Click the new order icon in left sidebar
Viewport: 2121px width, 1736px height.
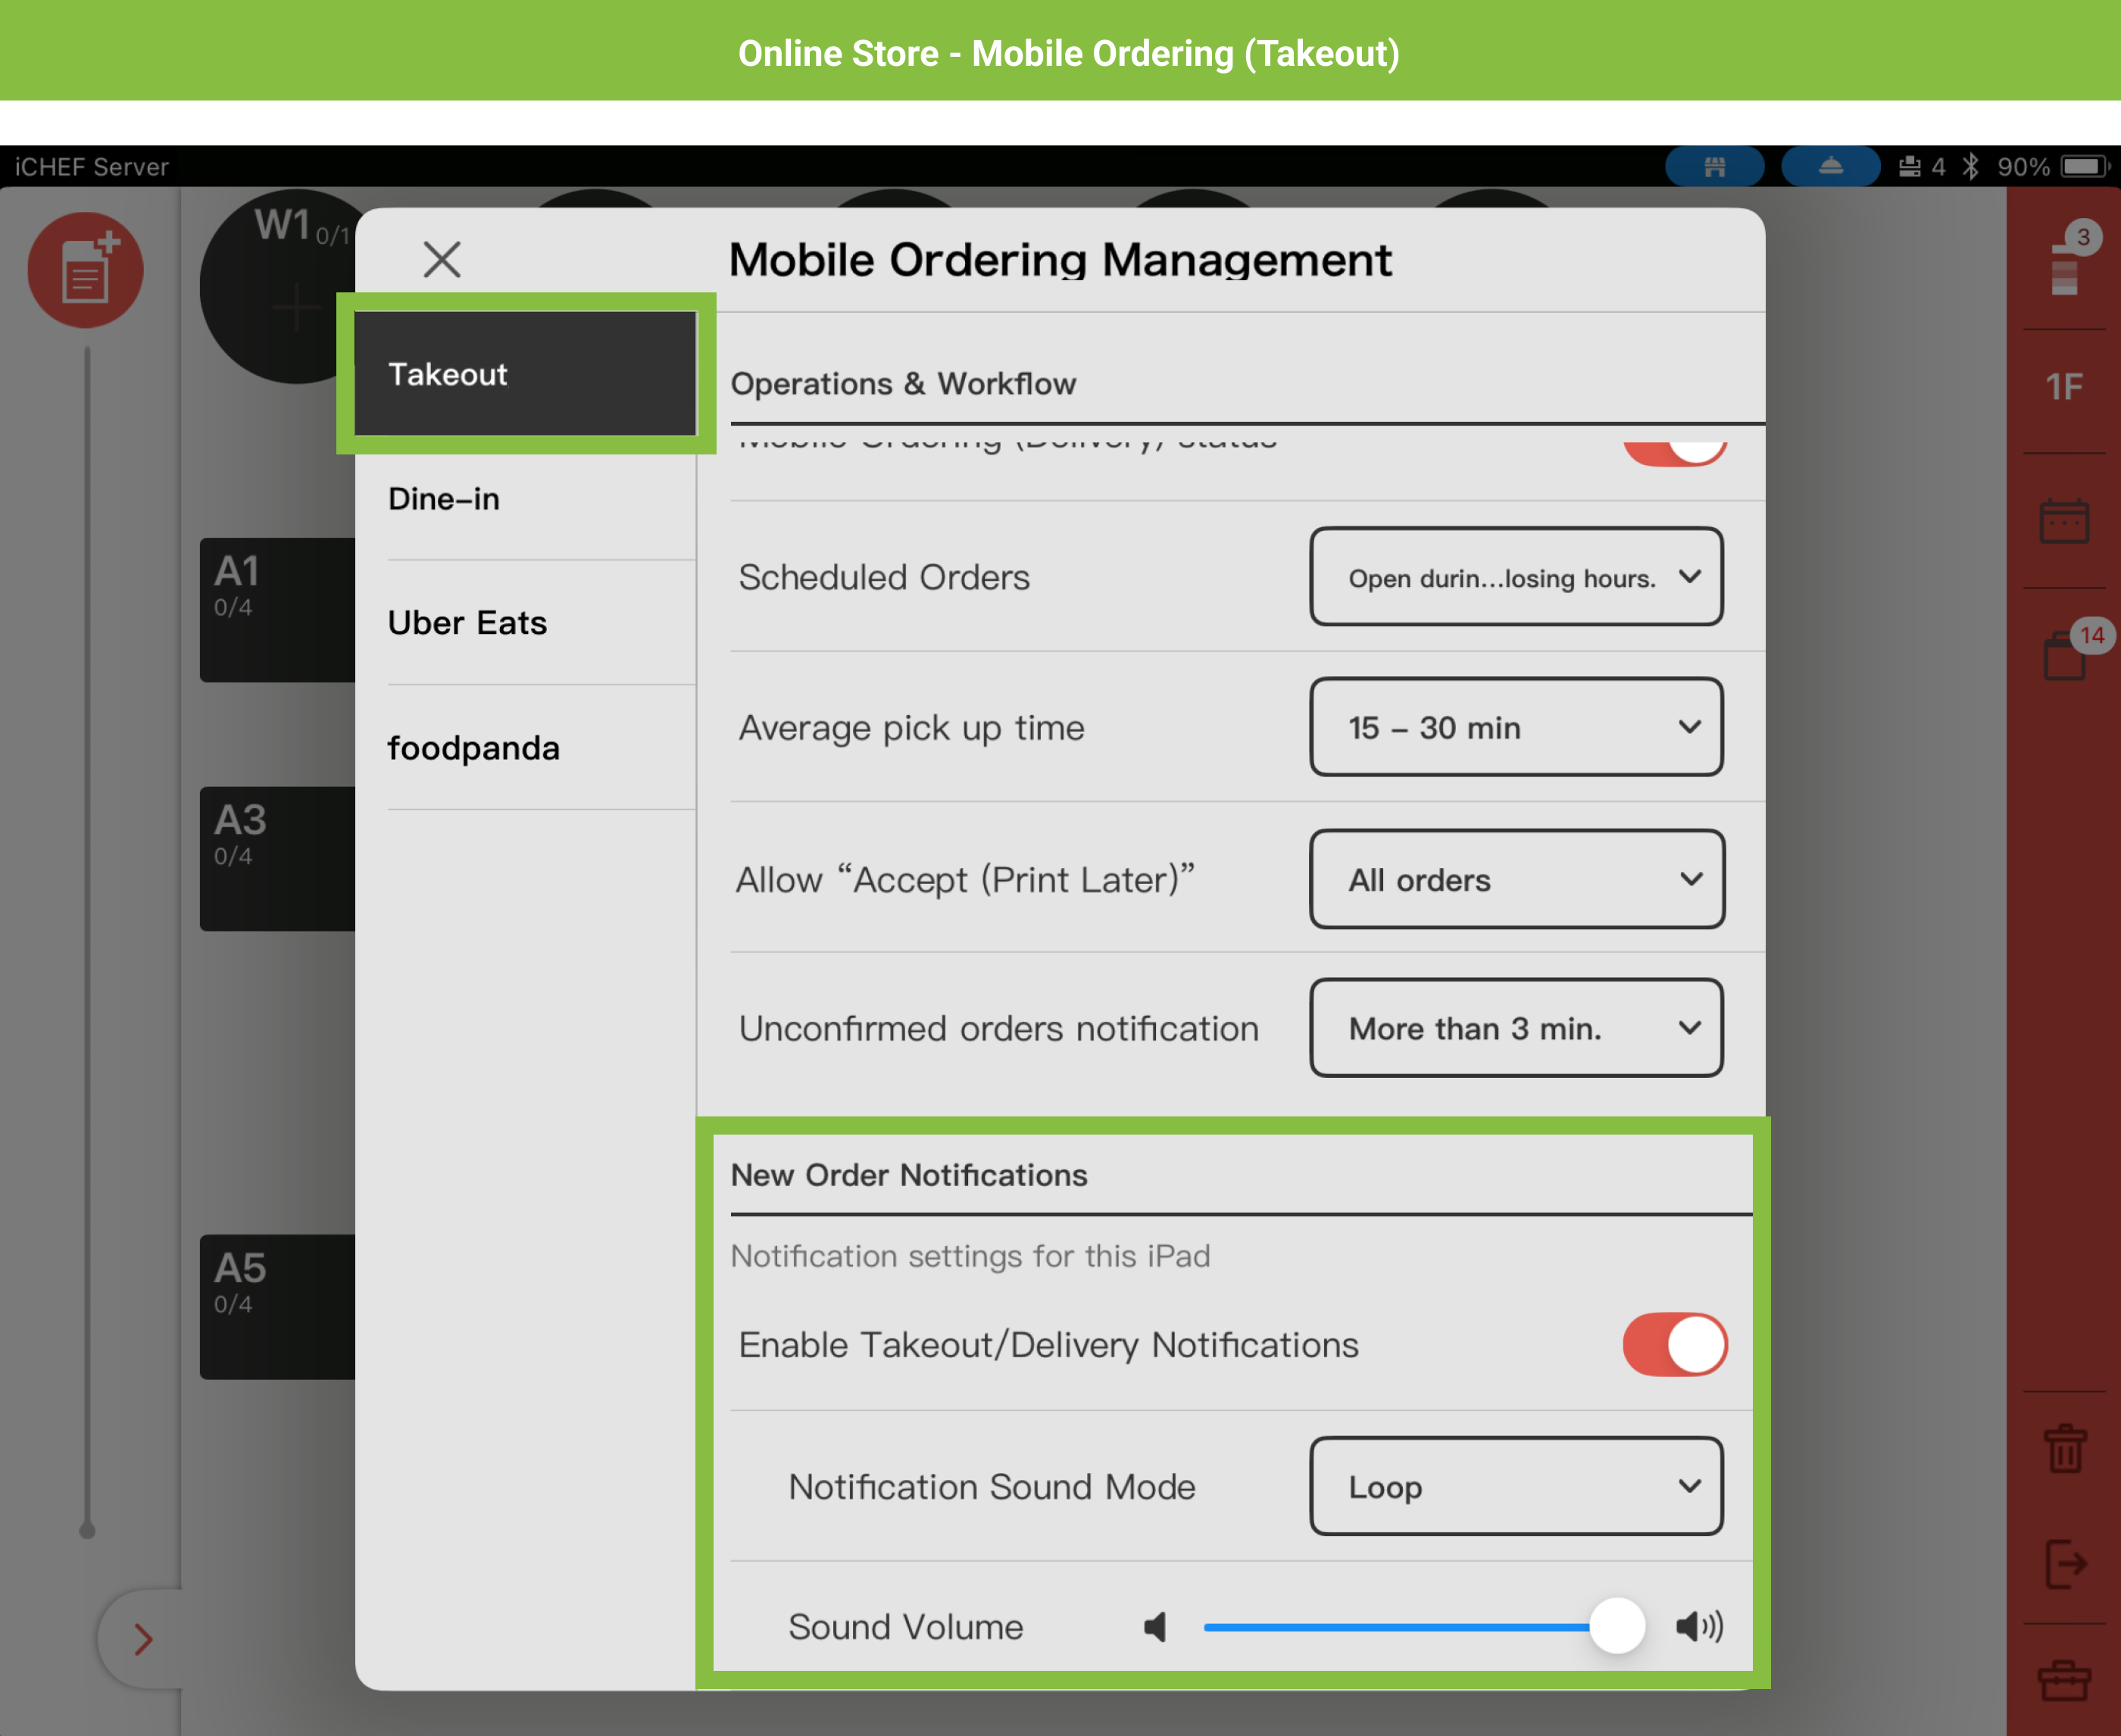pos(85,271)
